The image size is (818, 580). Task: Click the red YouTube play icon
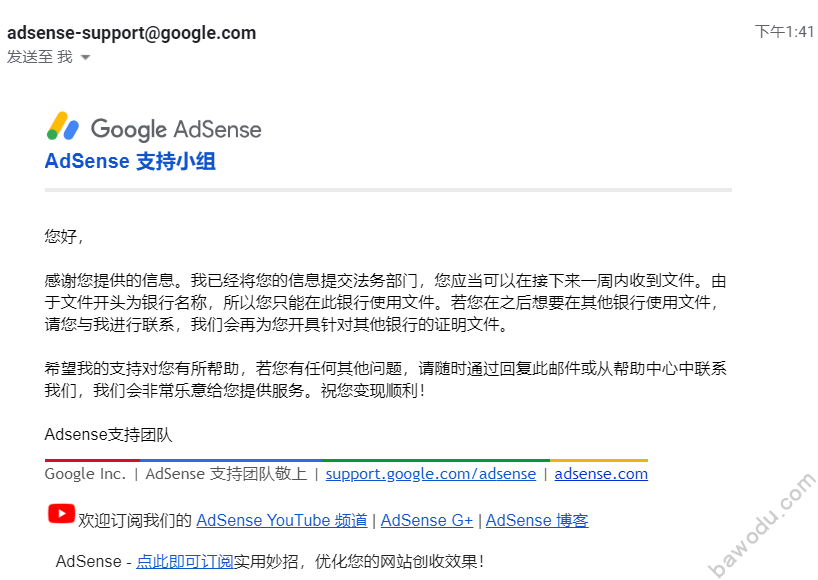62,513
